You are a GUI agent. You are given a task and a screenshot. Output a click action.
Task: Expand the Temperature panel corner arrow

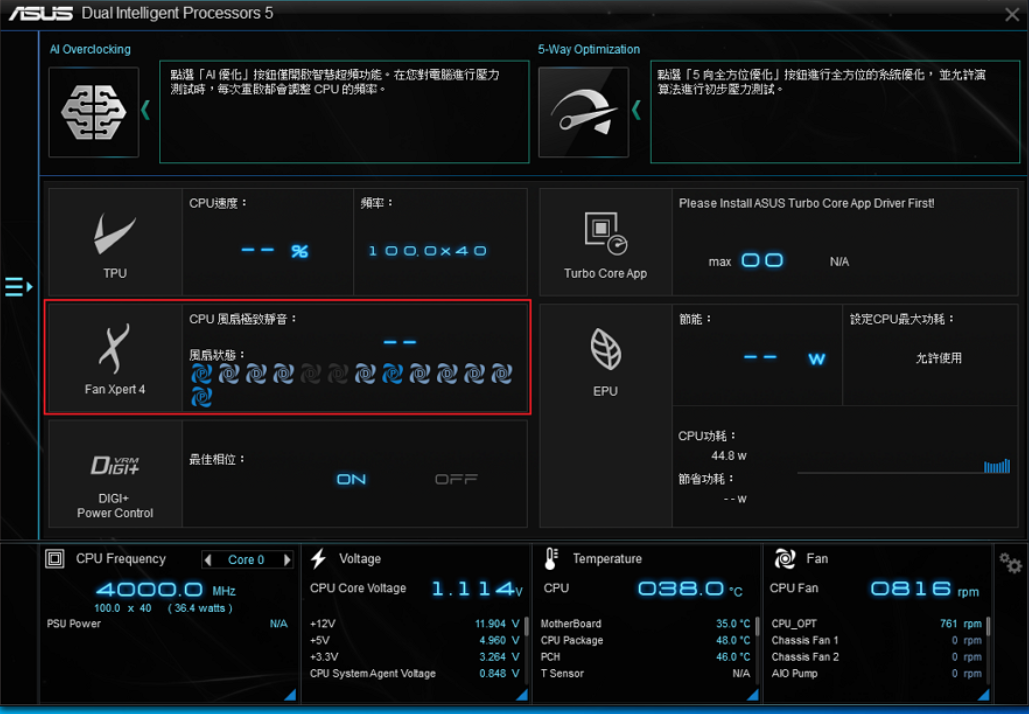click(x=749, y=694)
